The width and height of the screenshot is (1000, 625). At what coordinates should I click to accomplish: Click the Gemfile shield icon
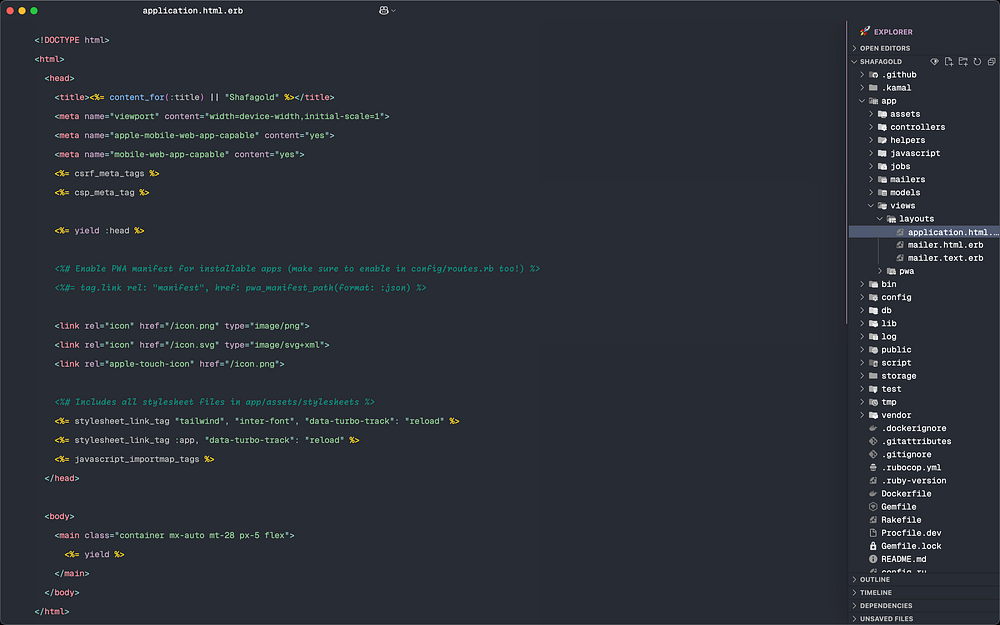873,507
